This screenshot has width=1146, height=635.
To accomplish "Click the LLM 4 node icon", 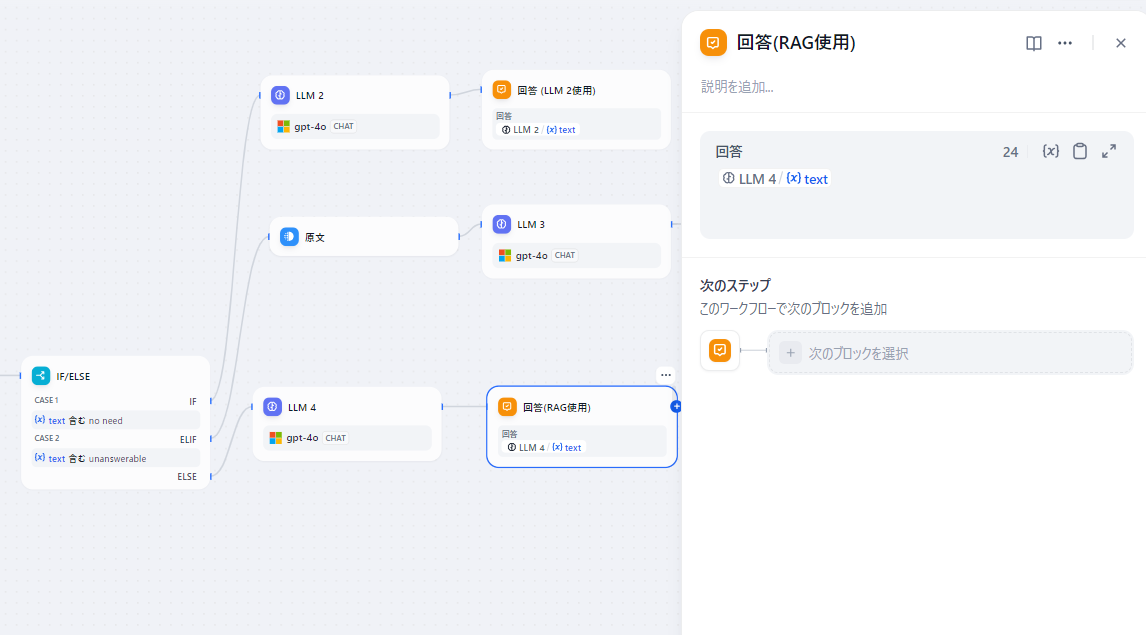I will coord(272,407).
